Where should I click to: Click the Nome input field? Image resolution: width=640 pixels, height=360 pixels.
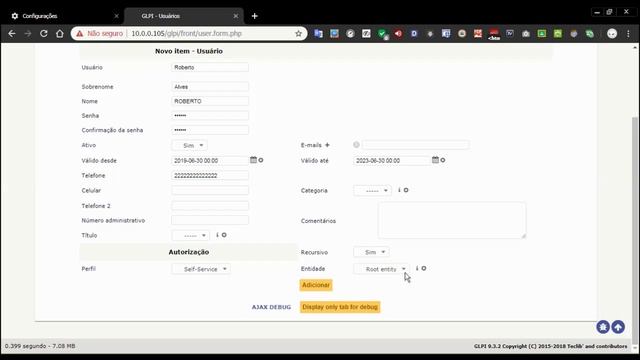tap(210, 101)
